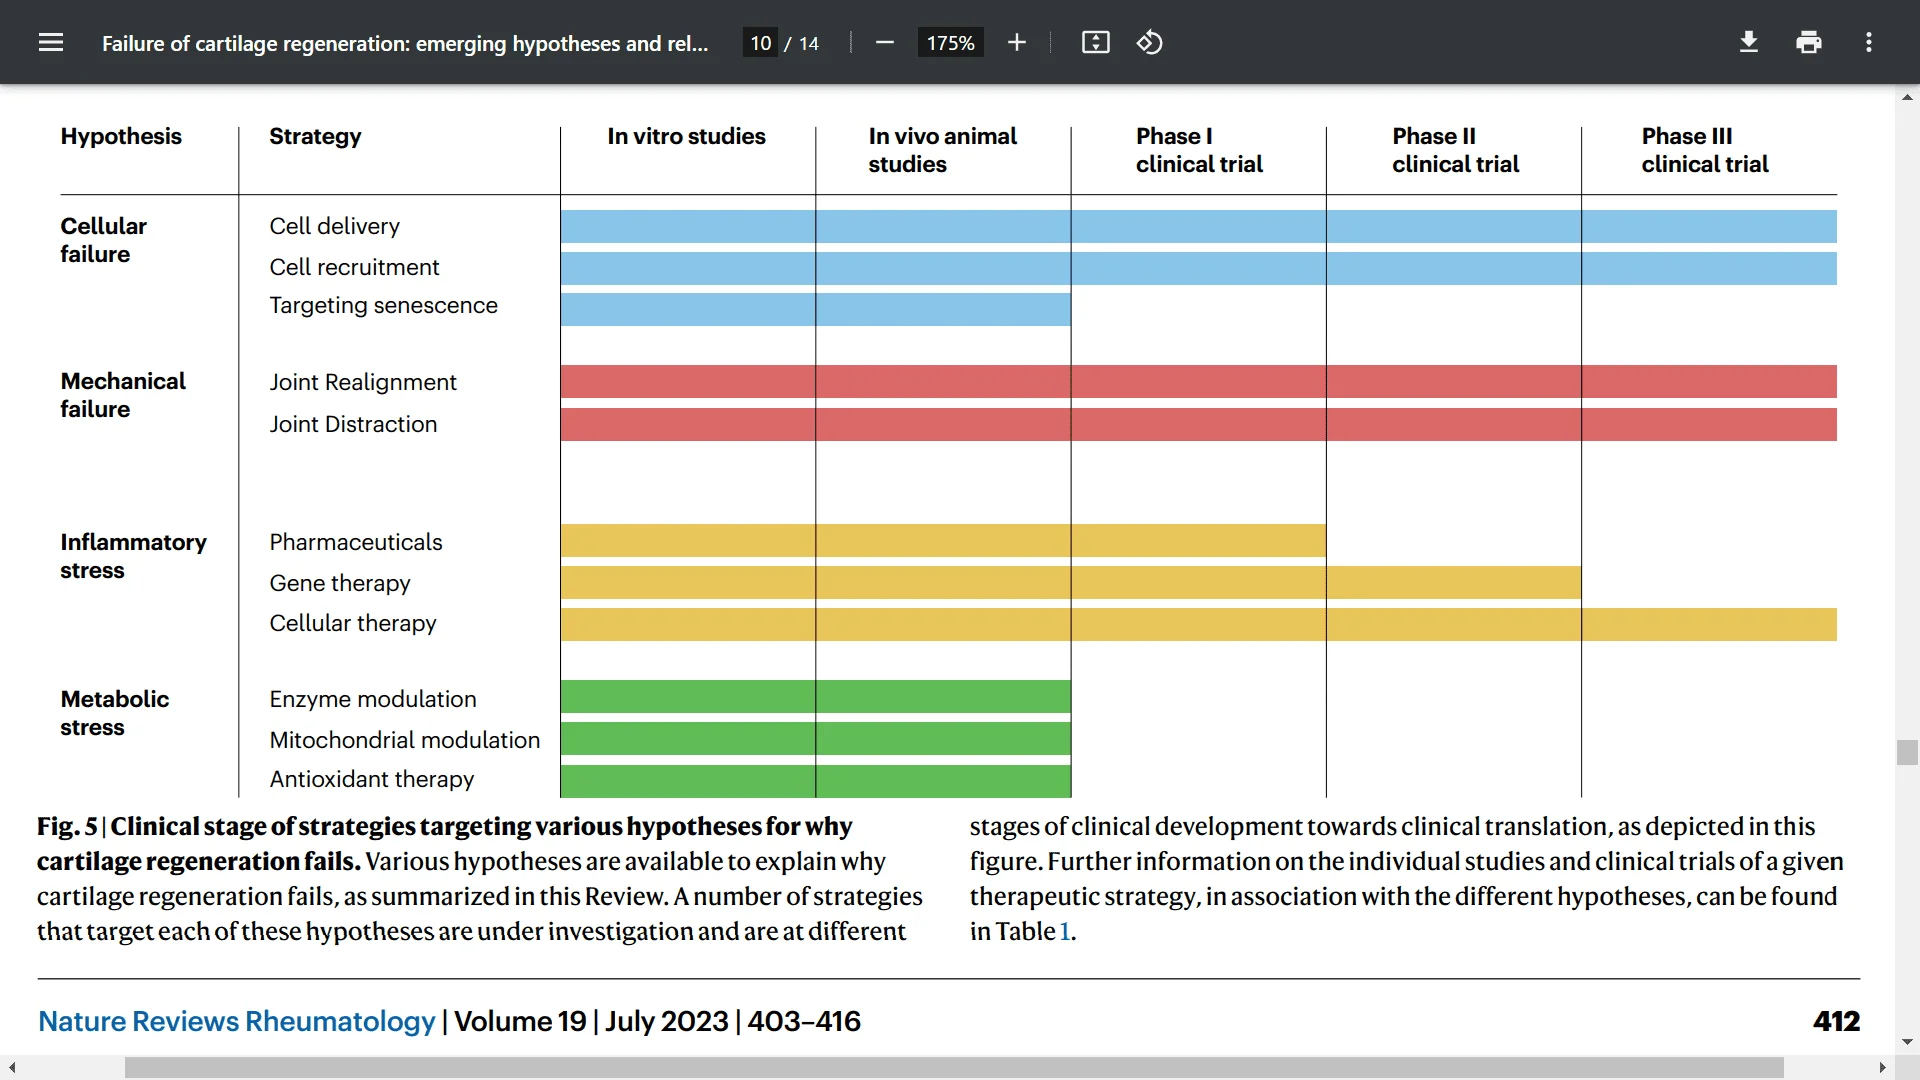This screenshot has height=1080, width=1920.
Task: Click the 'Mitochondrial modulation' strategy text
Action: point(404,740)
